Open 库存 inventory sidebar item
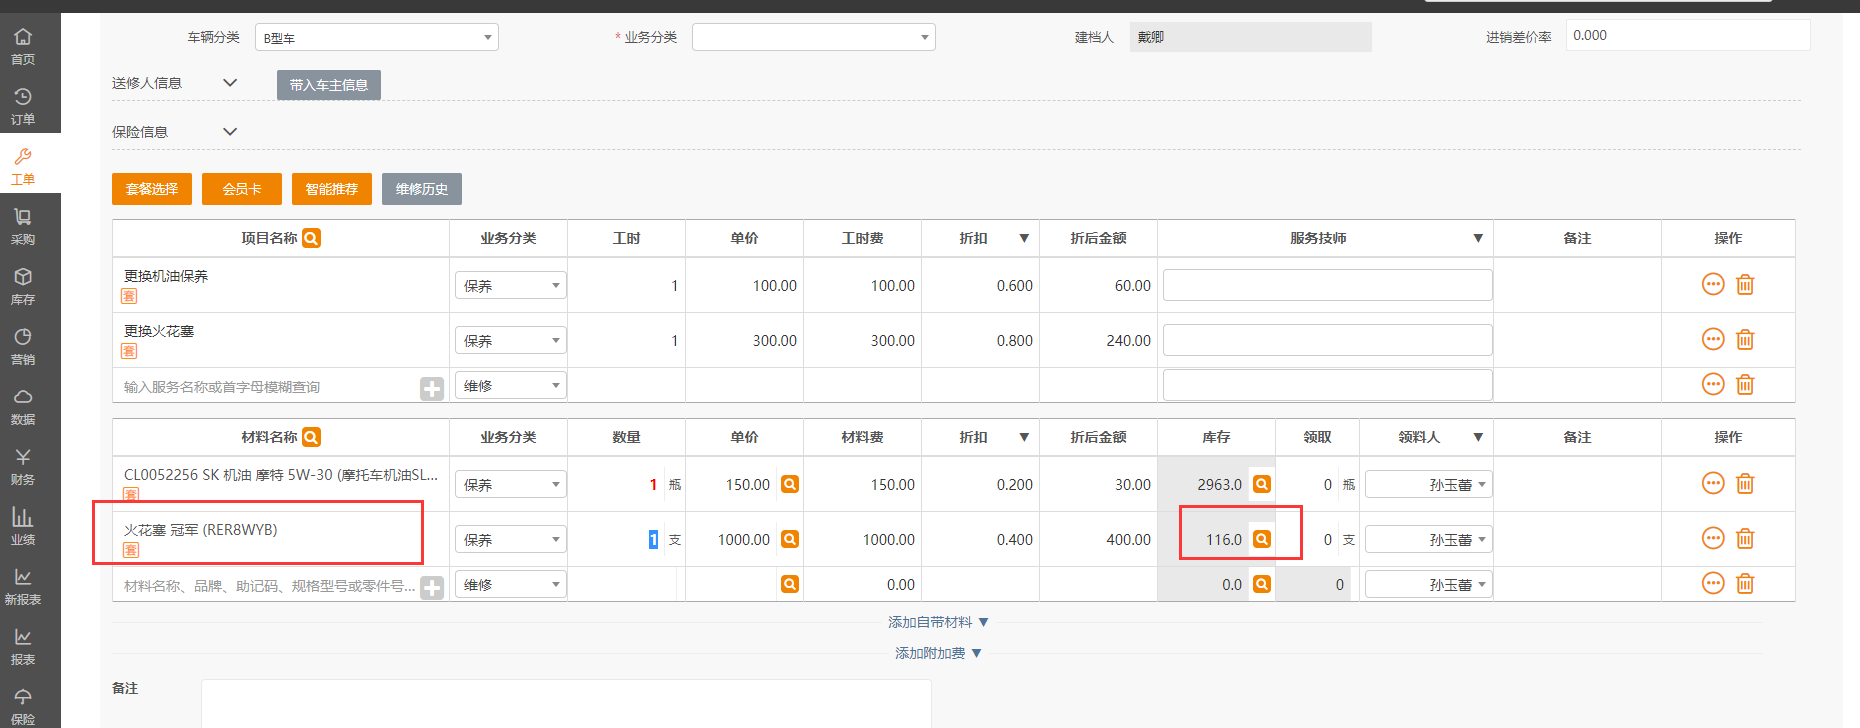 click(x=23, y=286)
